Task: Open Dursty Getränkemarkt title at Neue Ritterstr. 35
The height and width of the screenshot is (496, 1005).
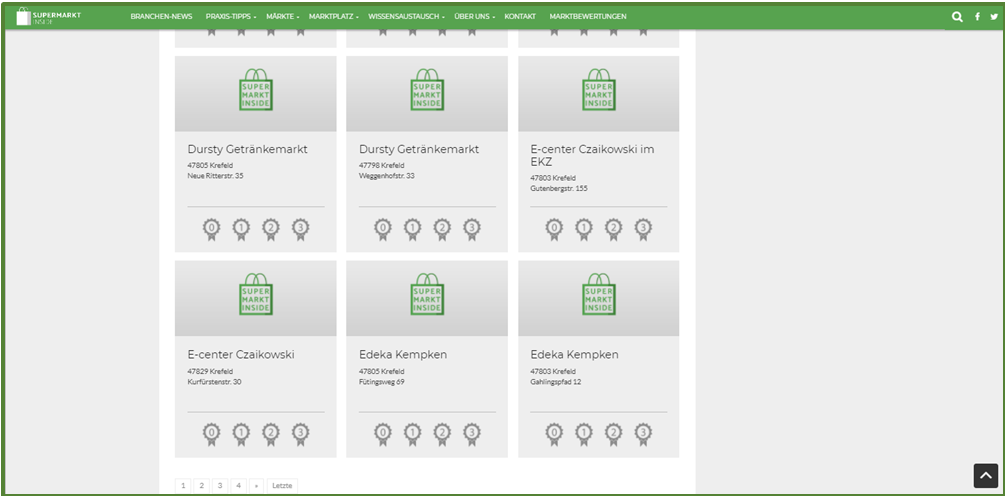Action: click(247, 149)
